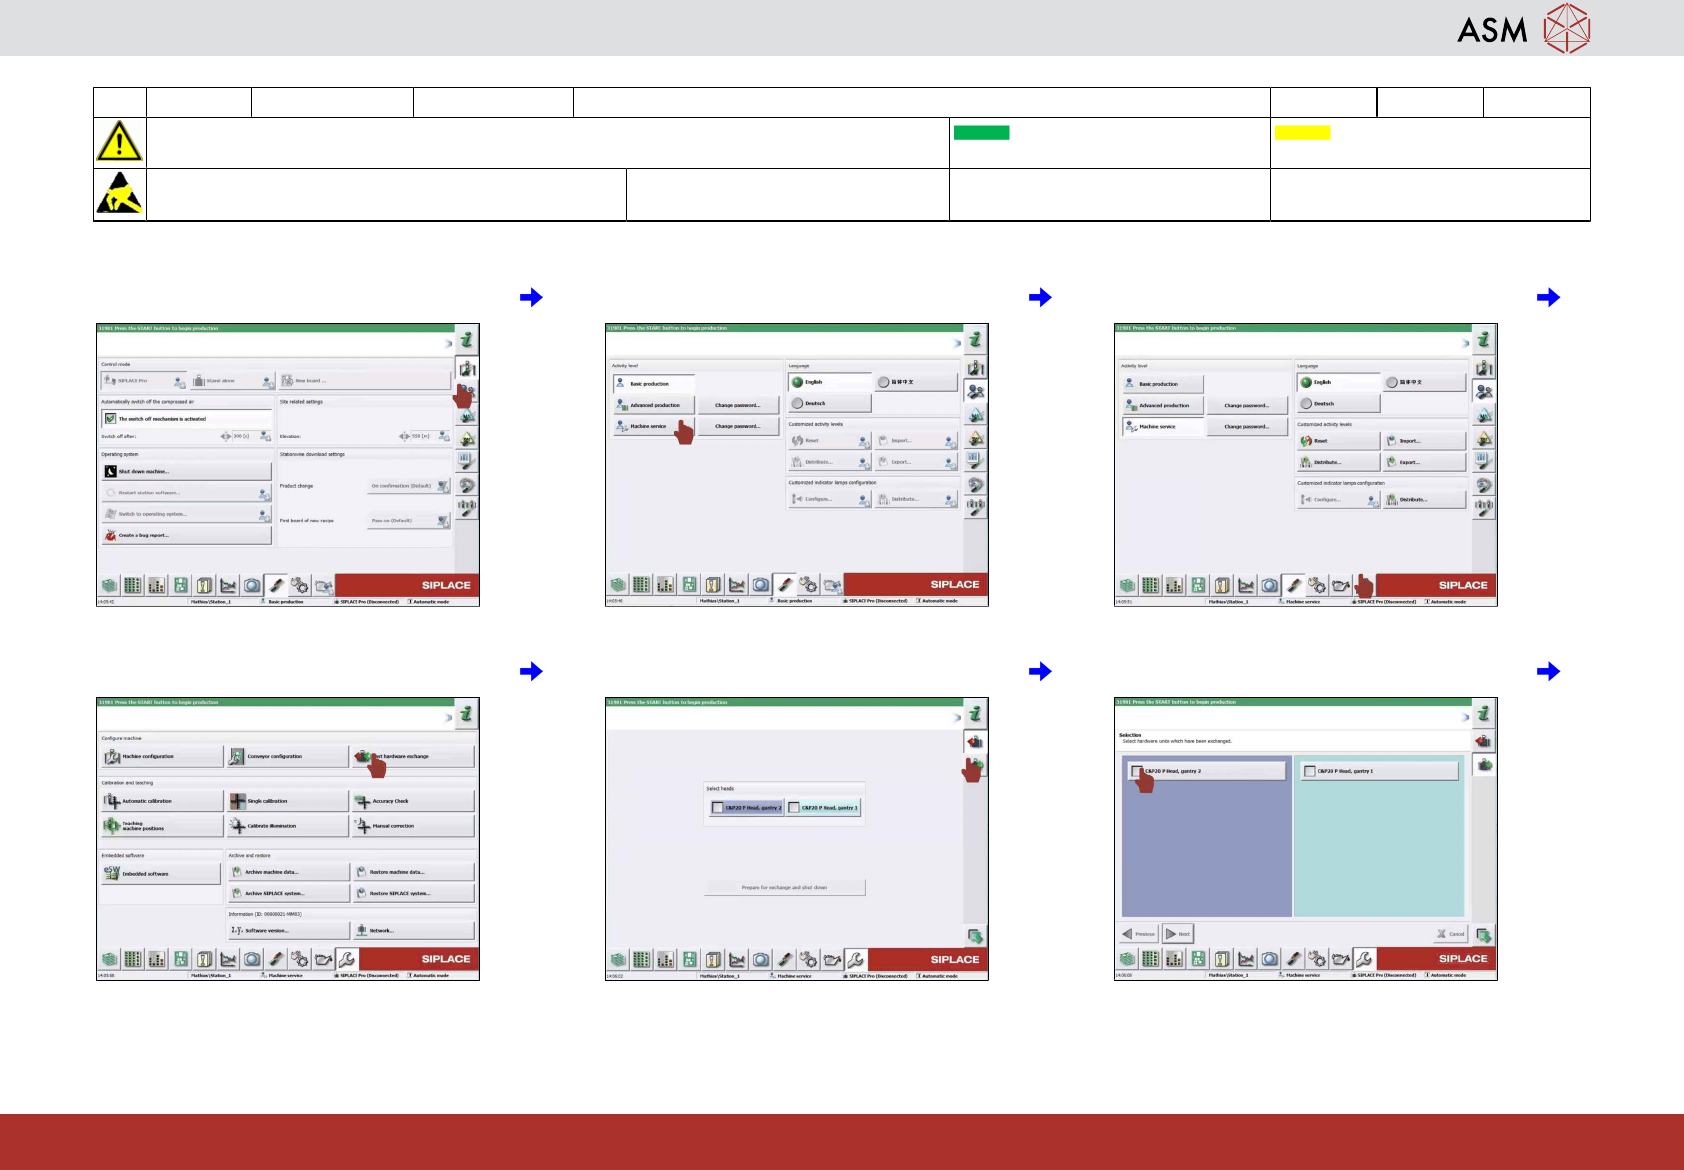Click Next in the Selection wizard
This screenshot has width=1684, height=1170.
point(1178,934)
